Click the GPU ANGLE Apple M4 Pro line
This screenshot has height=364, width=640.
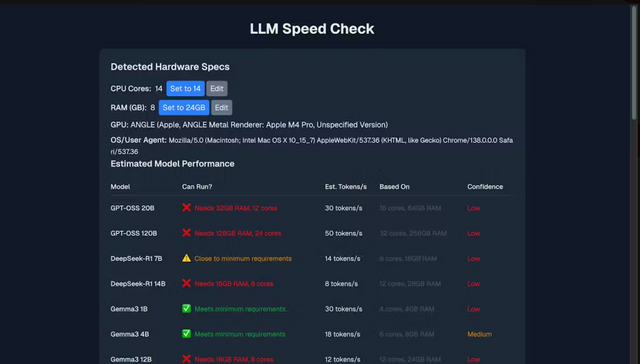coord(249,125)
